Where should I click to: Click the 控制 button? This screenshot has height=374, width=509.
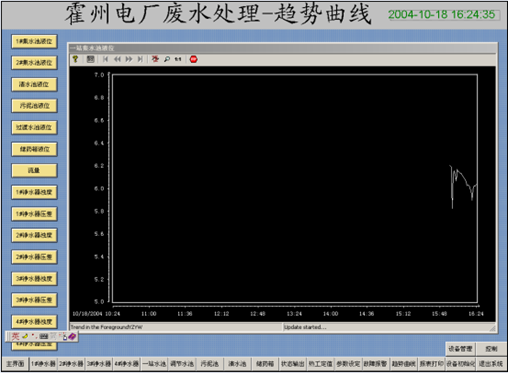click(x=491, y=349)
